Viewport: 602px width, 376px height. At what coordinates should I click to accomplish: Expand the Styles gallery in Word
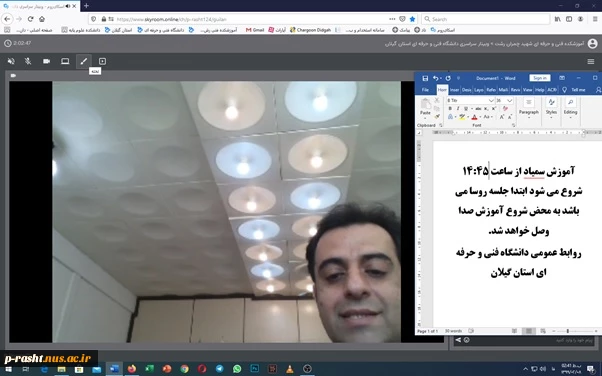coord(551,107)
